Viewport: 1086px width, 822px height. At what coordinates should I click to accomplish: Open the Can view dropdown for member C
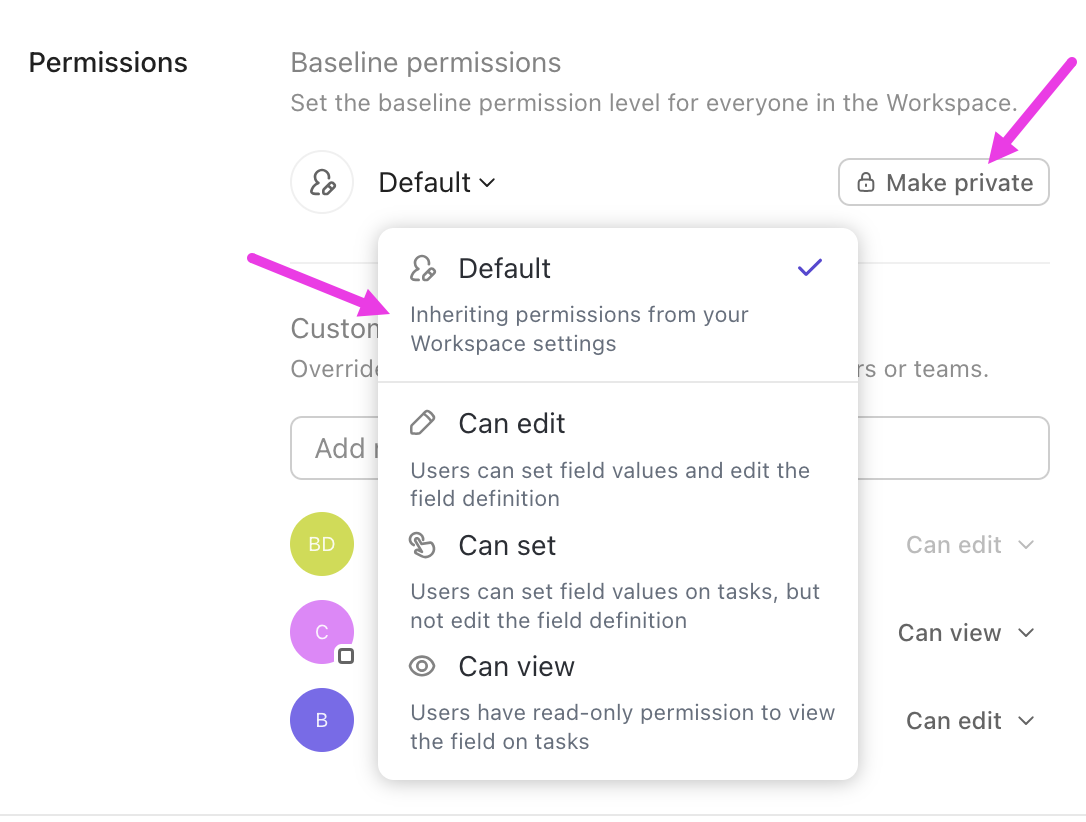tap(966, 632)
